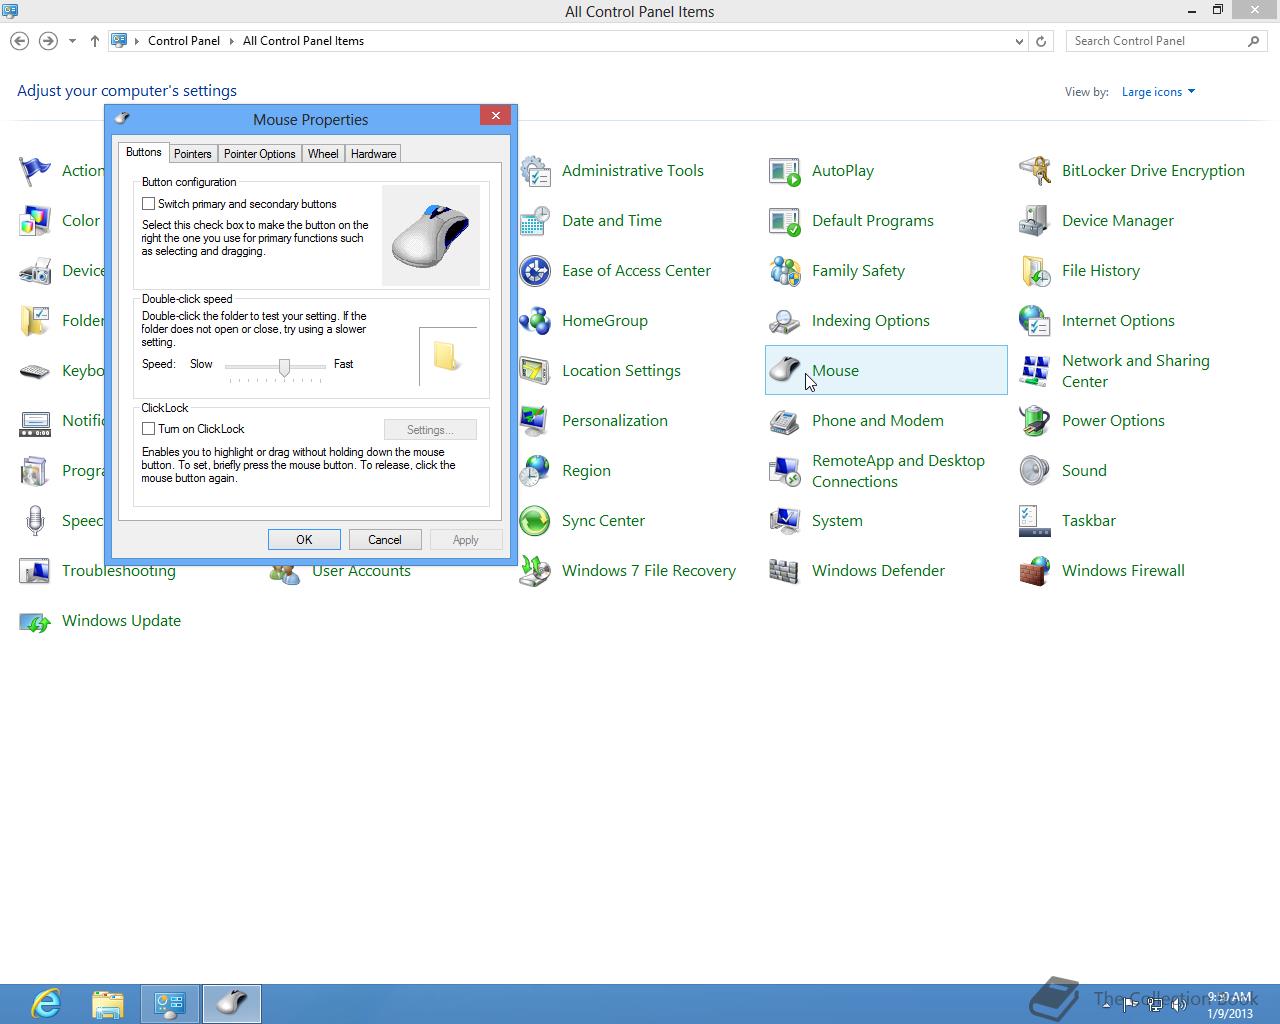Image resolution: width=1280 pixels, height=1024 pixels.
Task: Click the test folder in Double-click speed
Action: tap(447, 357)
